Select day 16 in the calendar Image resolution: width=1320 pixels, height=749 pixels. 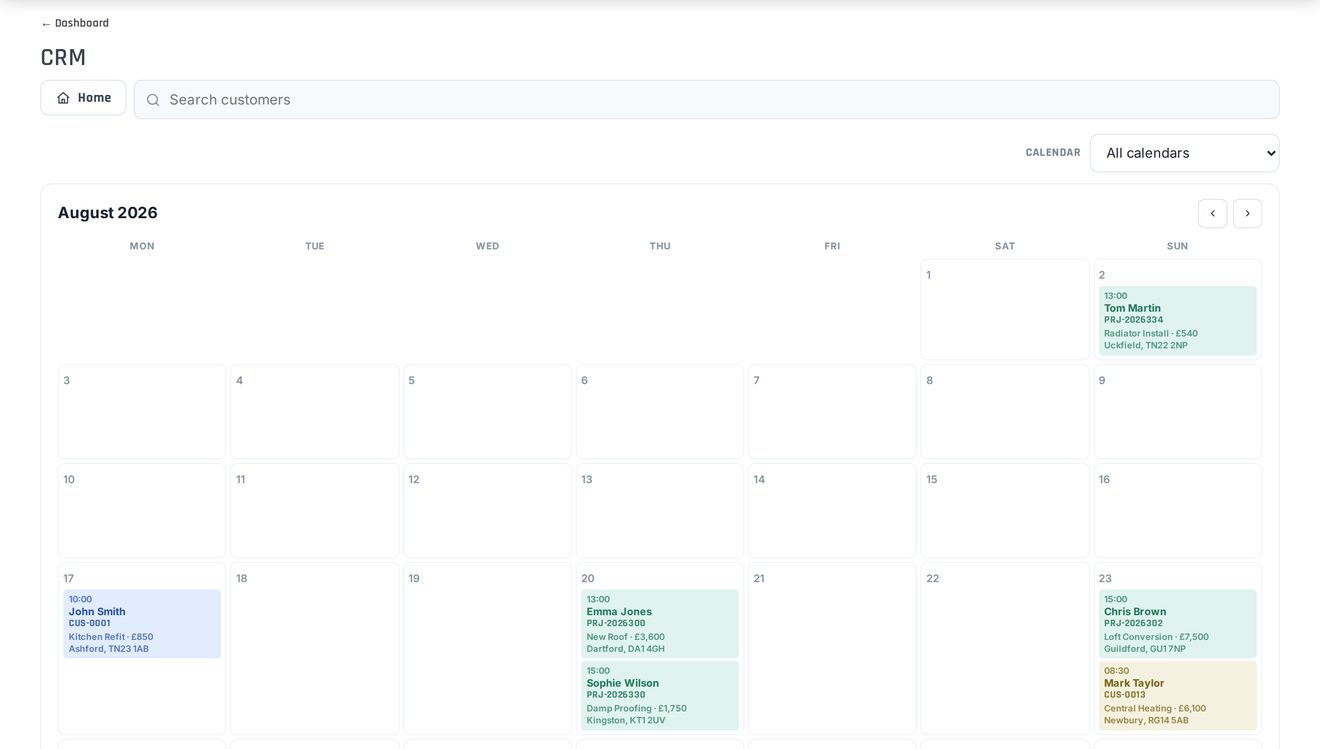coord(1177,511)
